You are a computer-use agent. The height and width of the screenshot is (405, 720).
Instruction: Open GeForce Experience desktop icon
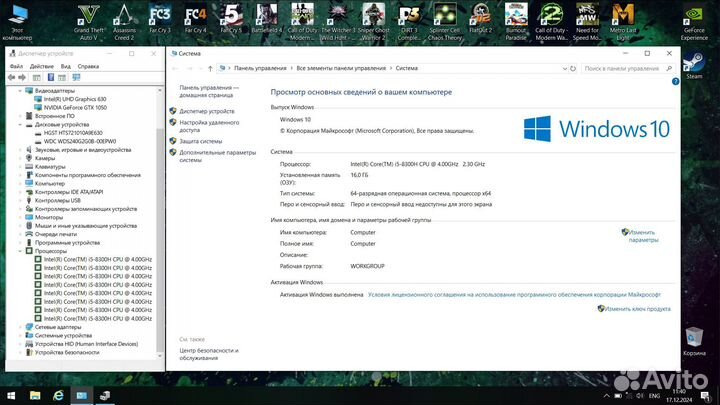[694, 23]
